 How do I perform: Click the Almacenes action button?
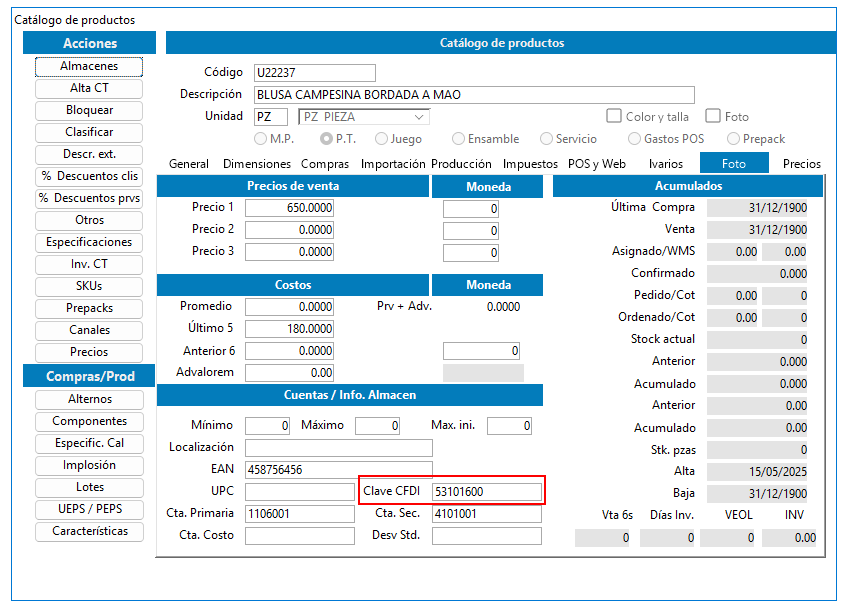89,66
